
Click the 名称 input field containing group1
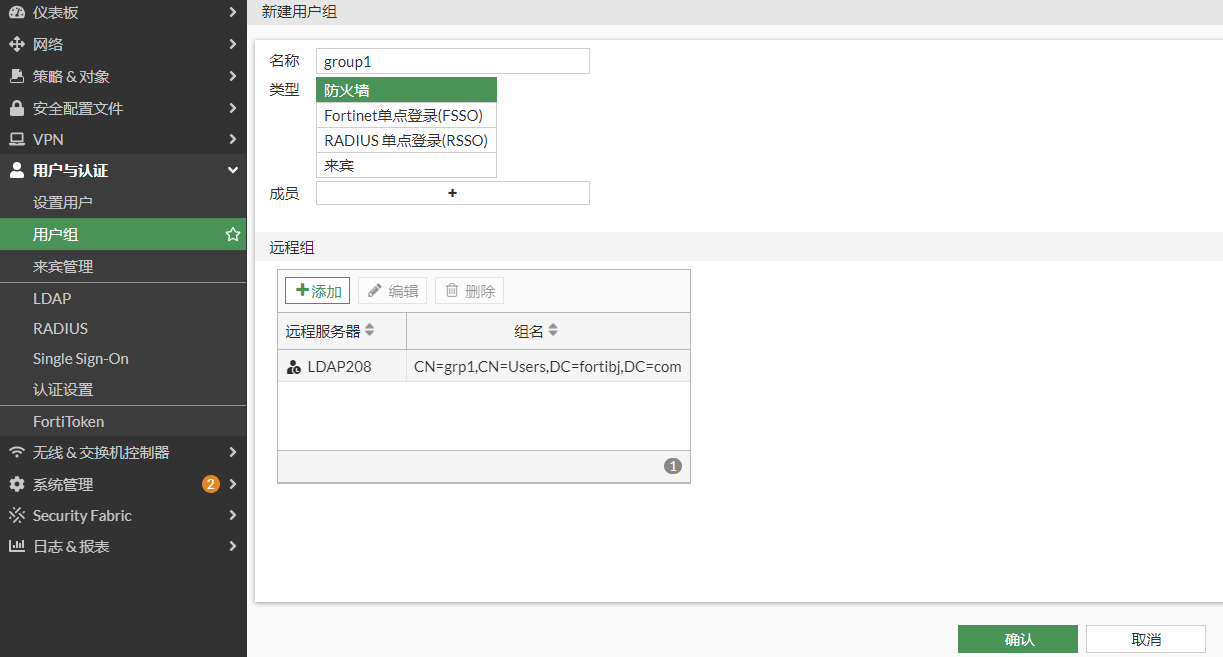452,61
